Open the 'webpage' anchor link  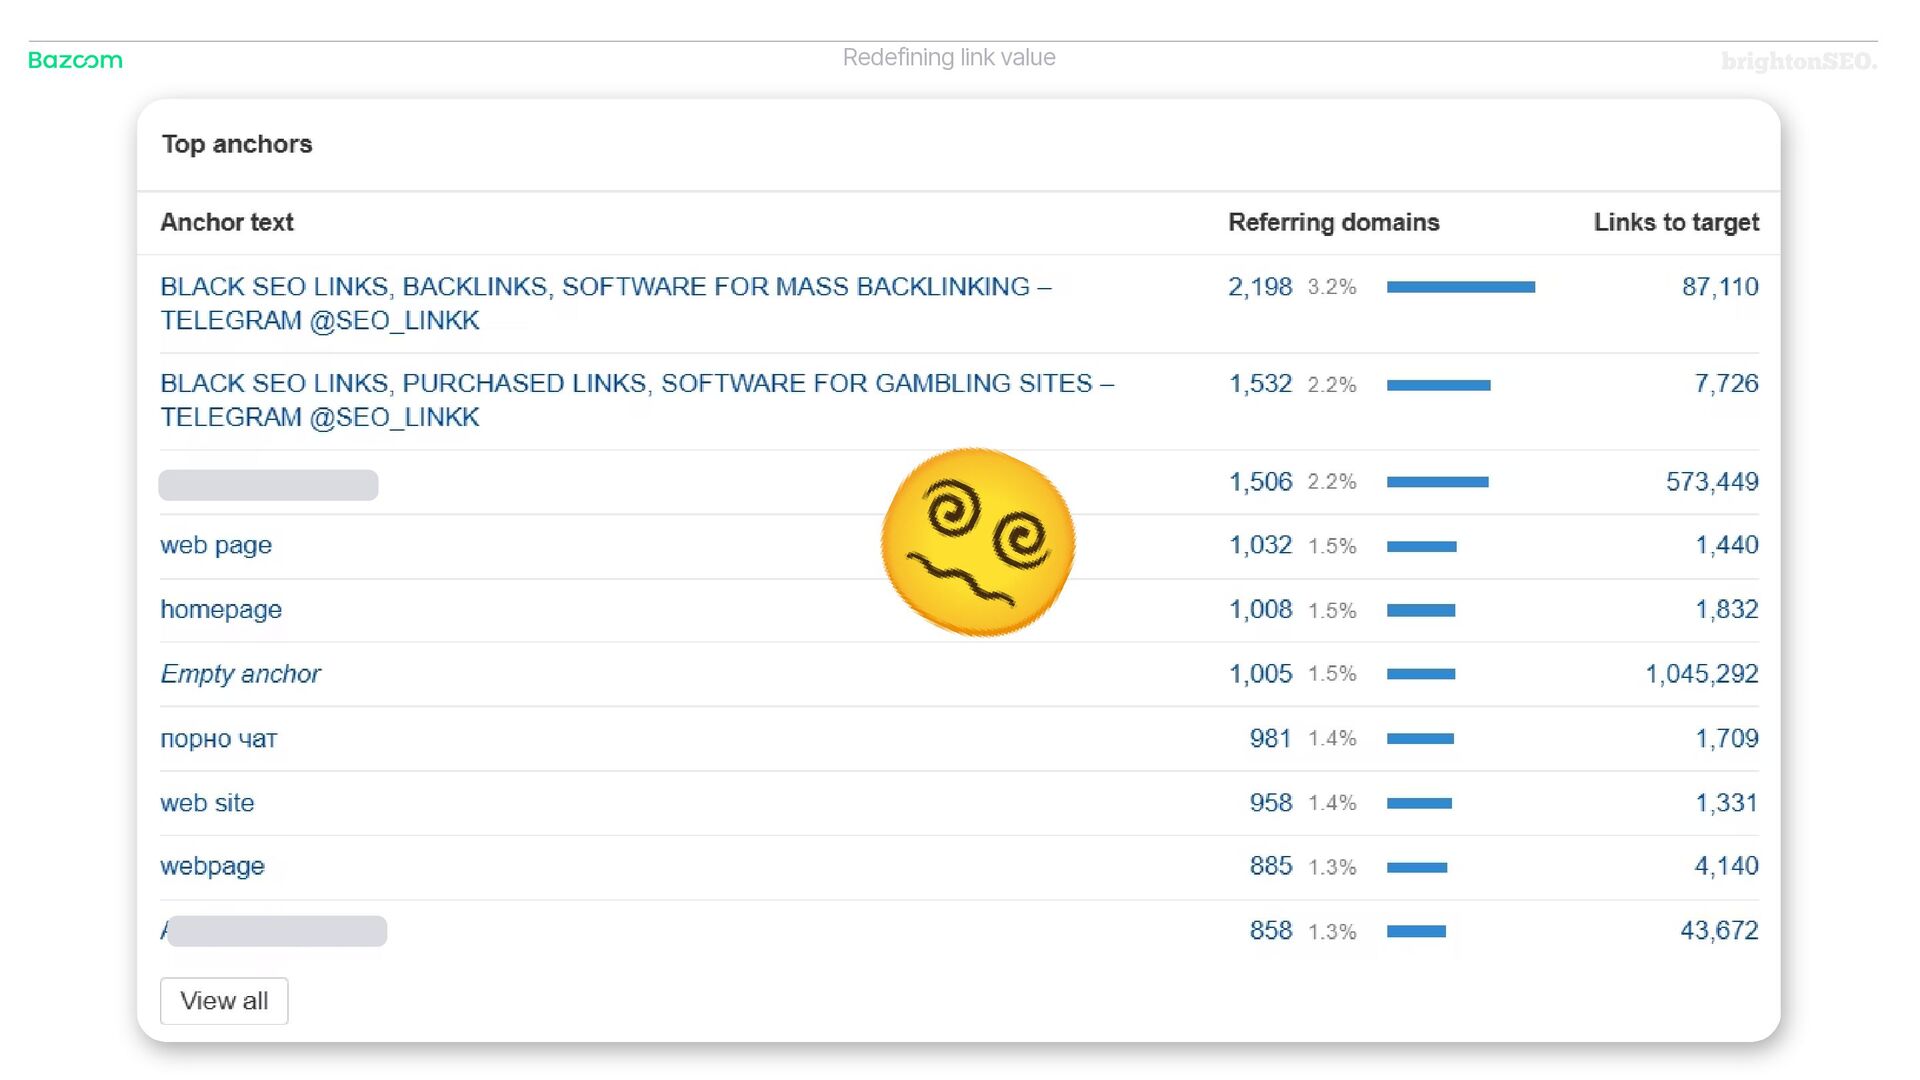(x=212, y=866)
